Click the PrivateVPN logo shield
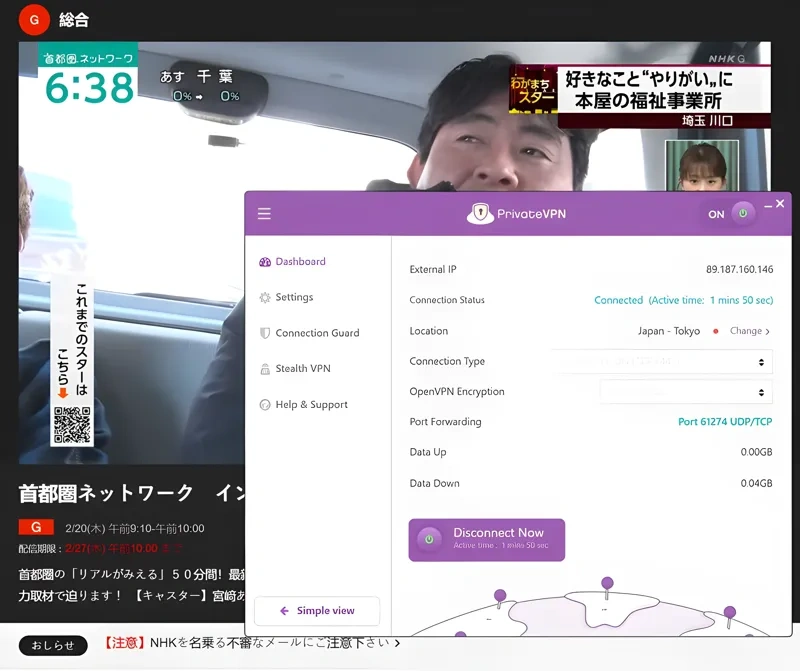 click(x=480, y=213)
